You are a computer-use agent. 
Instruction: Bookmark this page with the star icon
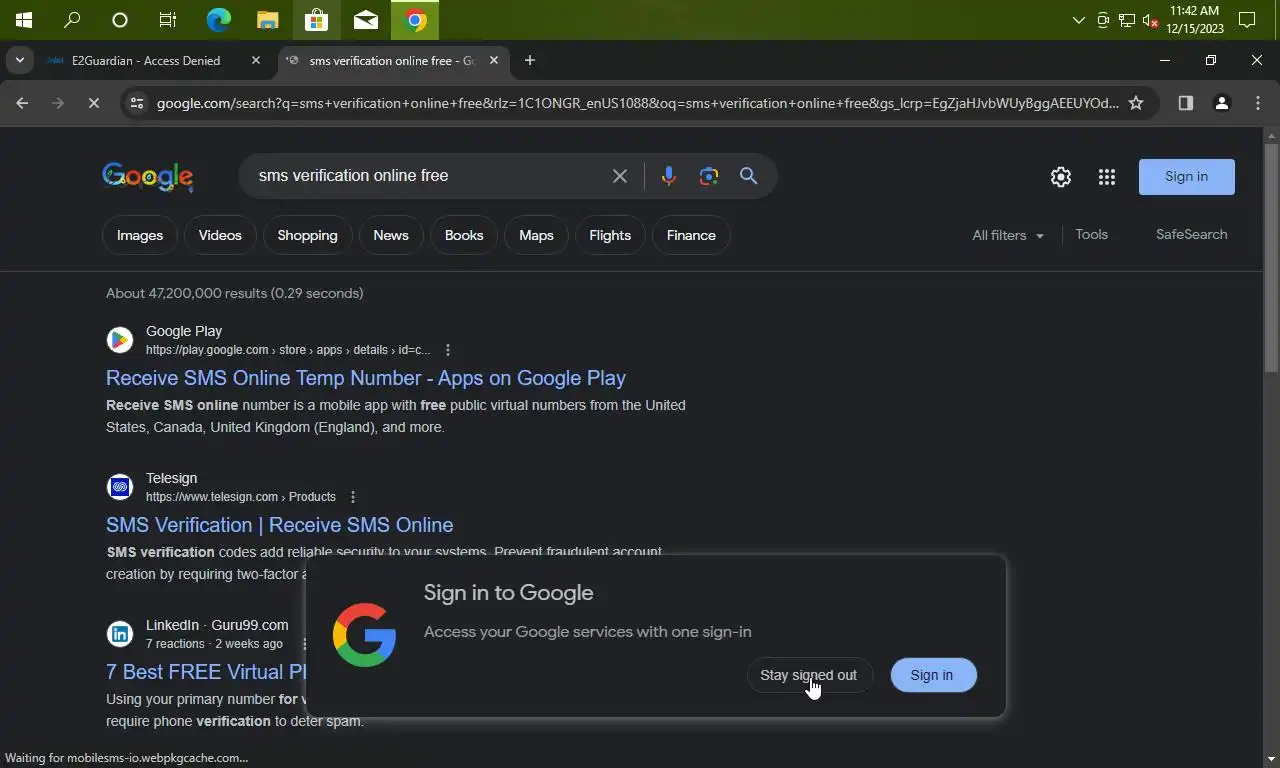coord(1136,103)
